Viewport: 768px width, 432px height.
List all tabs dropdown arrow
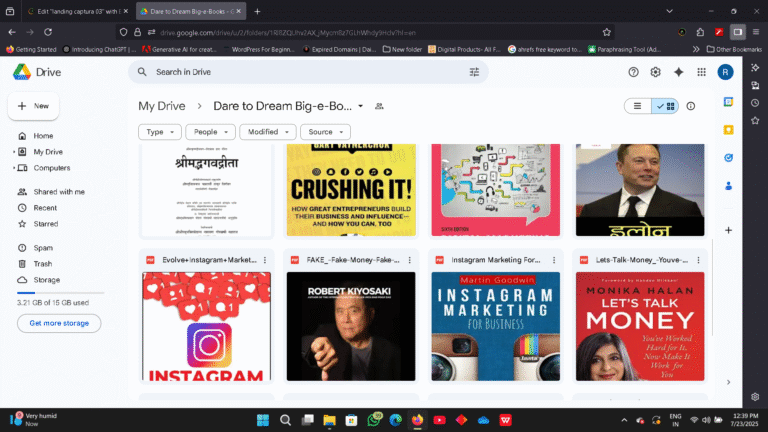670,11
